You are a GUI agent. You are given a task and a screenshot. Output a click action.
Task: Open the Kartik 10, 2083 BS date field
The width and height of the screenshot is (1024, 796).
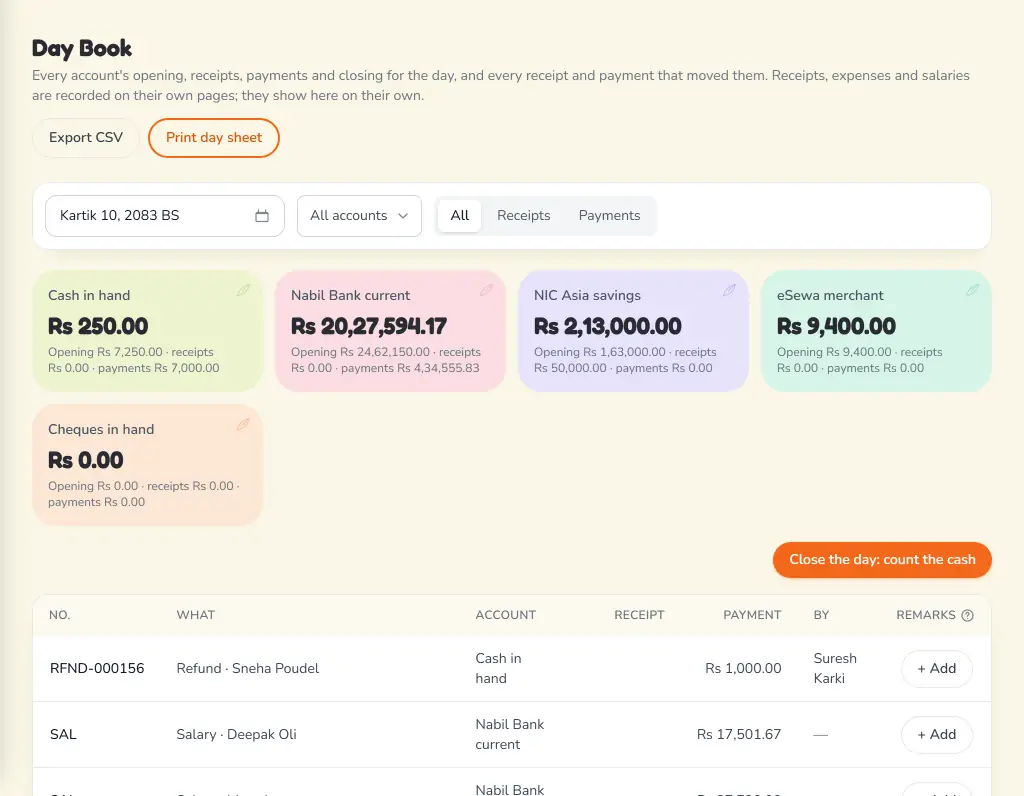(165, 215)
